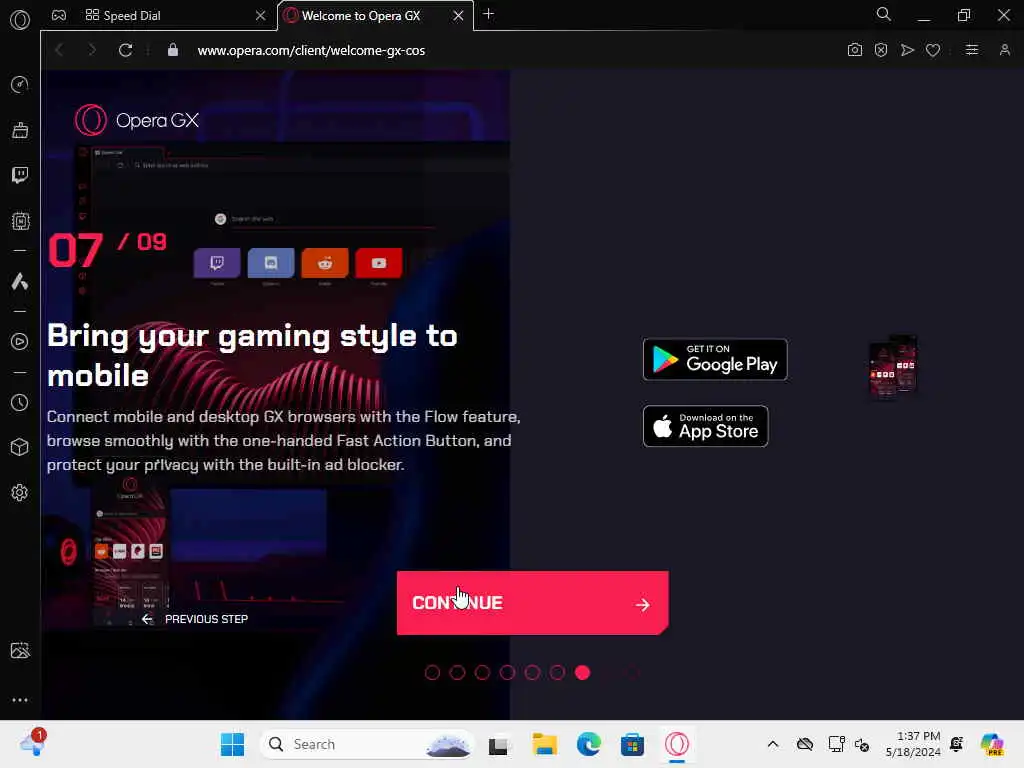The width and height of the screenshot is (1024, 768).
Task: Open Player icon in sidebar
Action: click(20, 342)
